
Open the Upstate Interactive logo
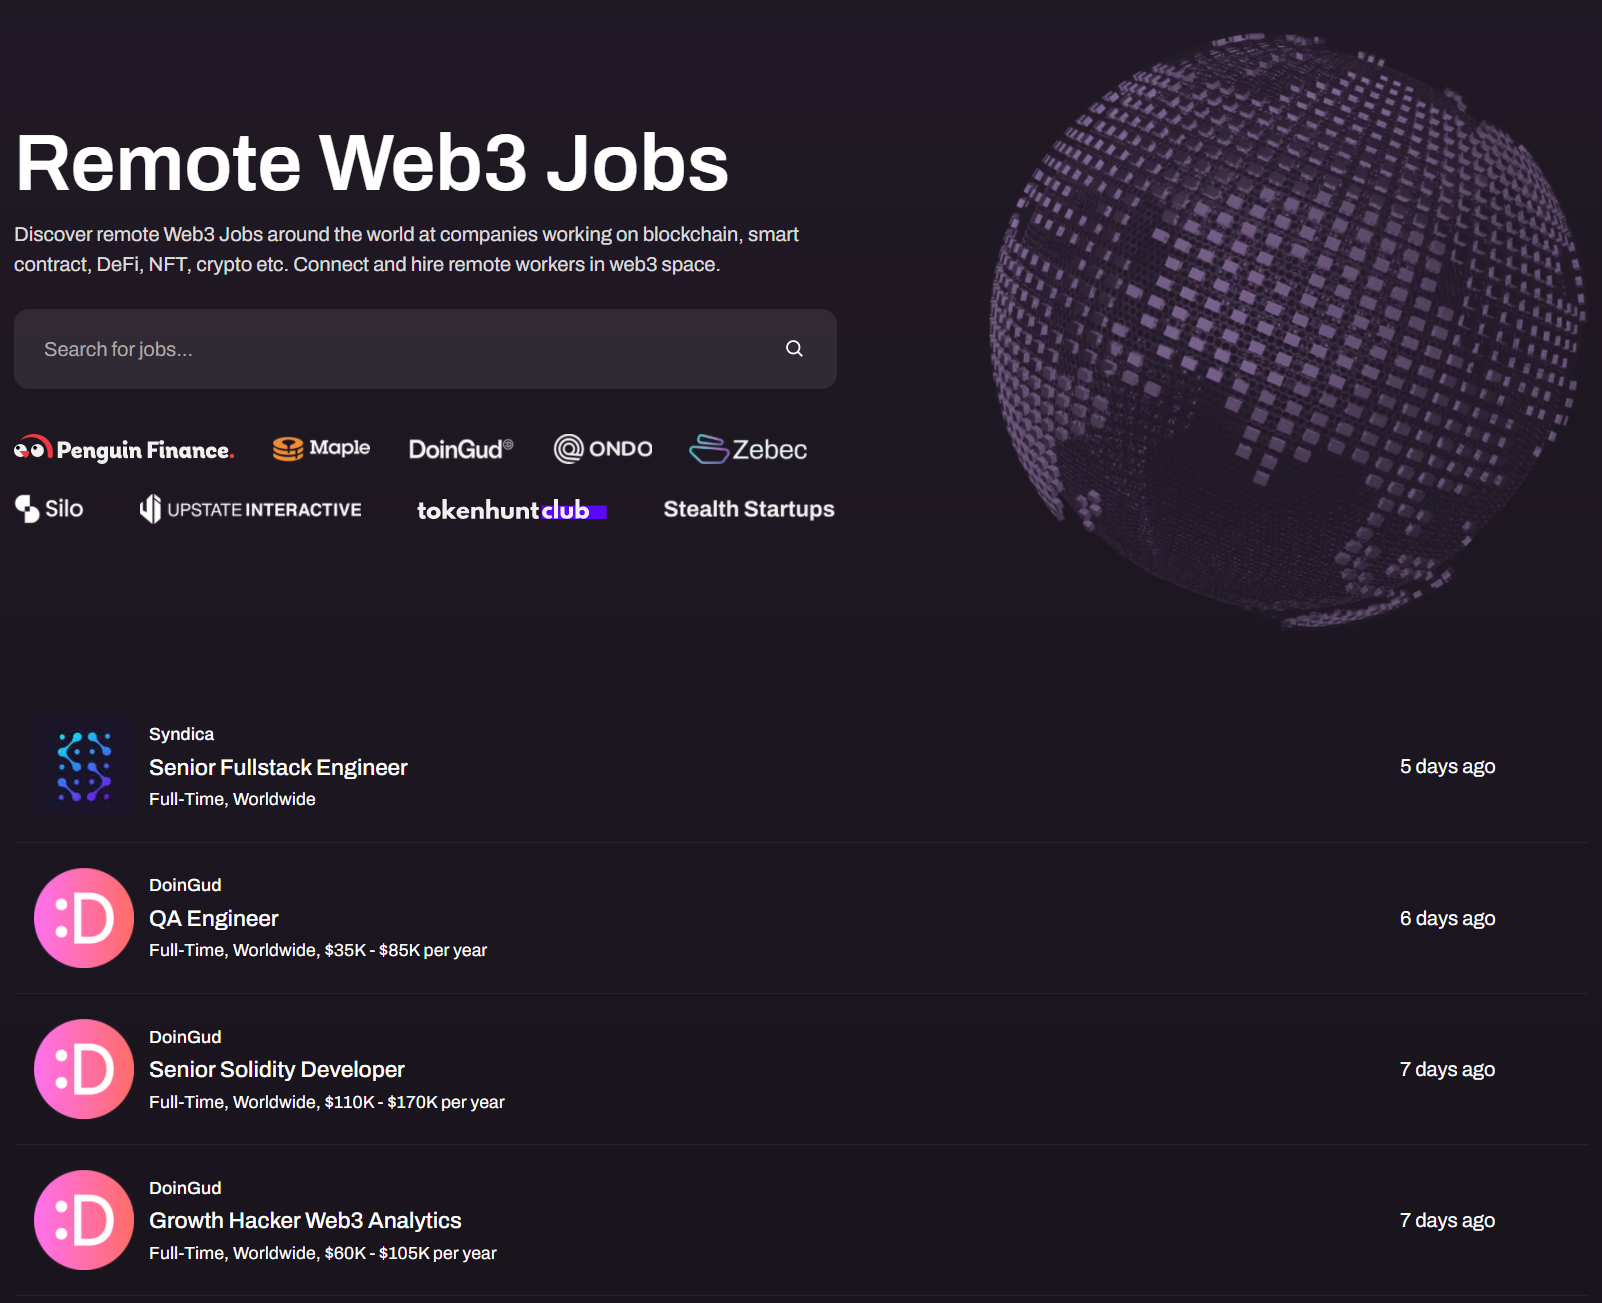pos(250,509)
